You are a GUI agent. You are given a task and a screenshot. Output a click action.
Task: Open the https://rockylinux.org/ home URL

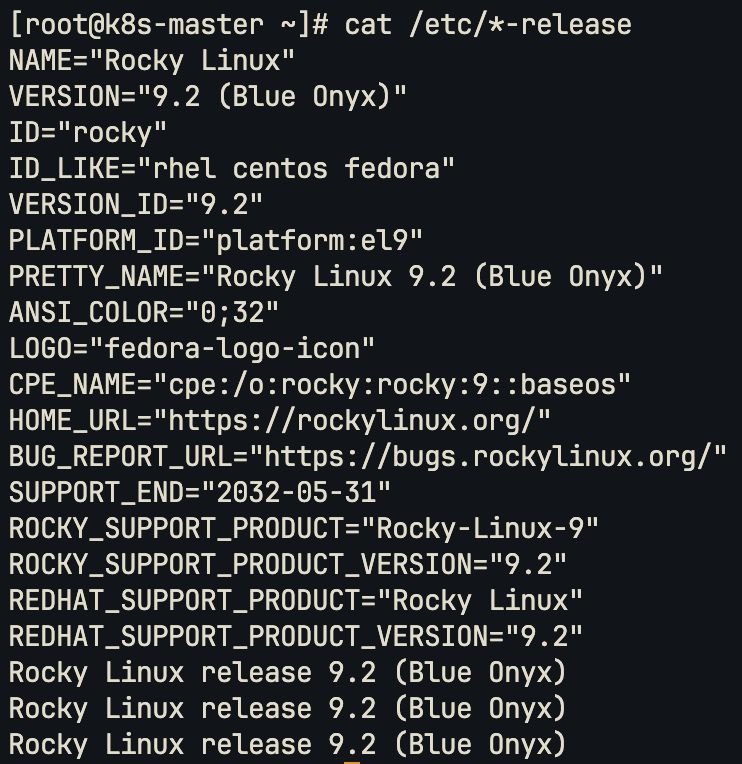click(x=359, y=420)
